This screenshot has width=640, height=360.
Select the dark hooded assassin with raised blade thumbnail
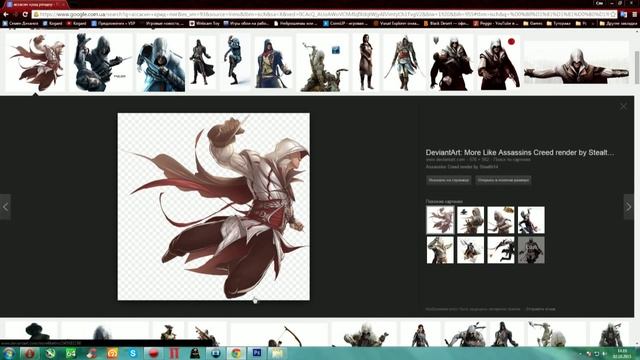[100, 62]
